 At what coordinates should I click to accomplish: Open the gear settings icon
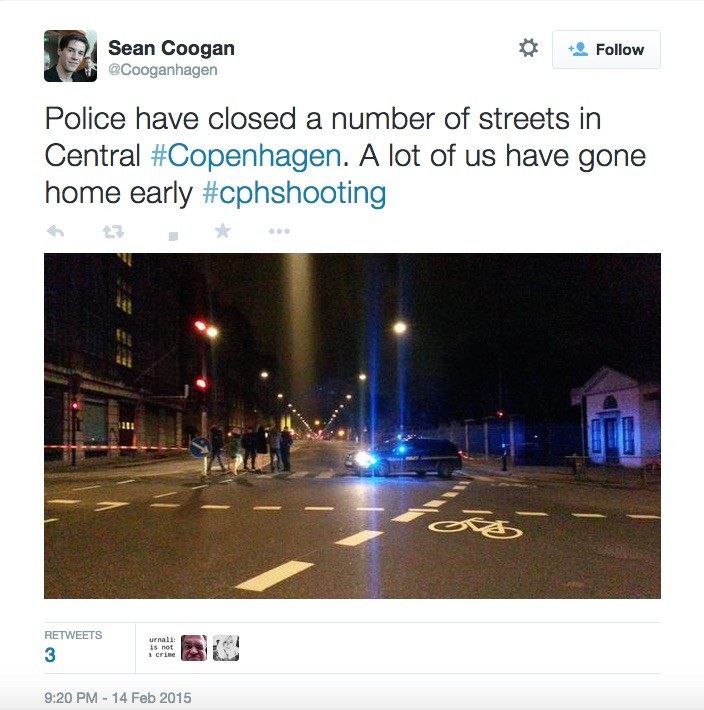528,48
